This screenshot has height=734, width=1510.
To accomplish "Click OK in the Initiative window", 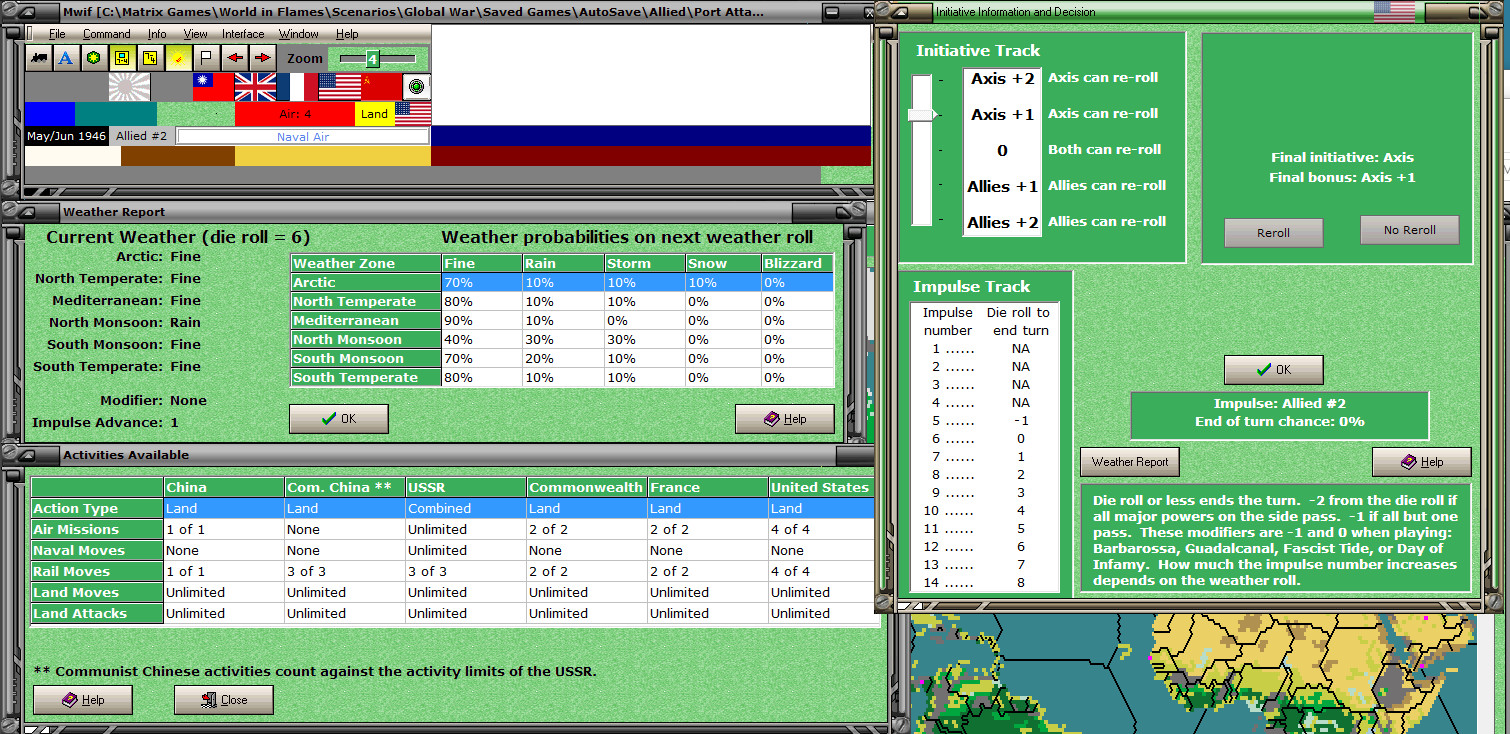I will (x=1274, y=370).
